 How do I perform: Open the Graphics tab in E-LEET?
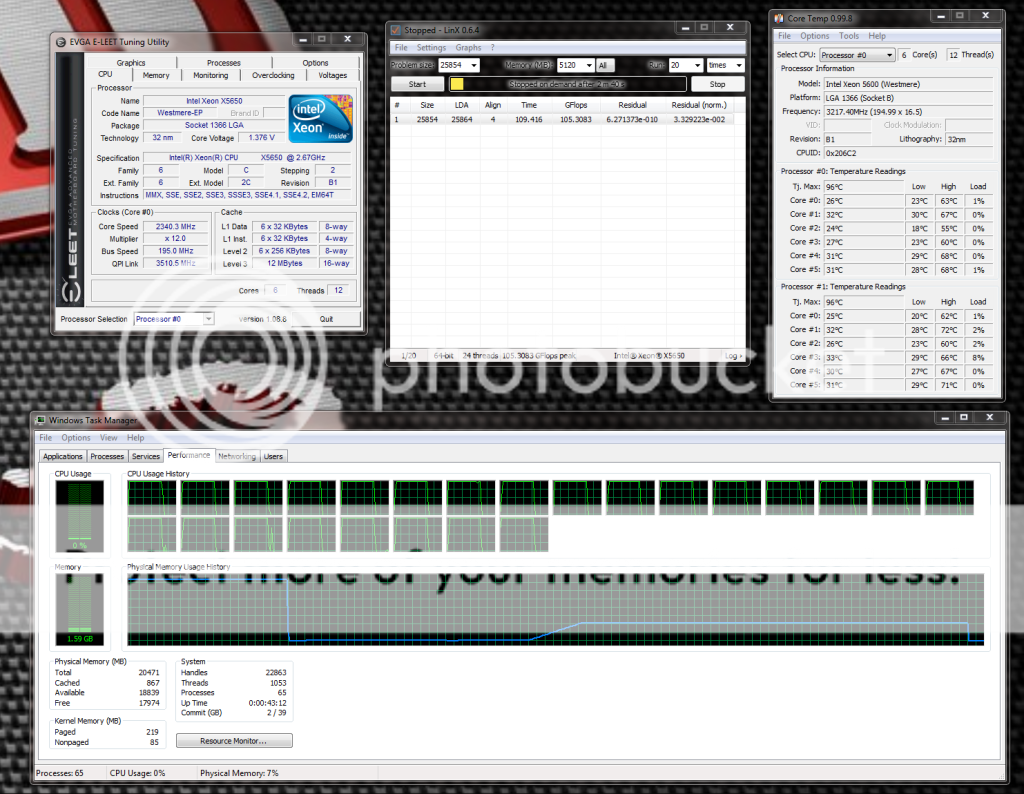click(x=131, y=63)
